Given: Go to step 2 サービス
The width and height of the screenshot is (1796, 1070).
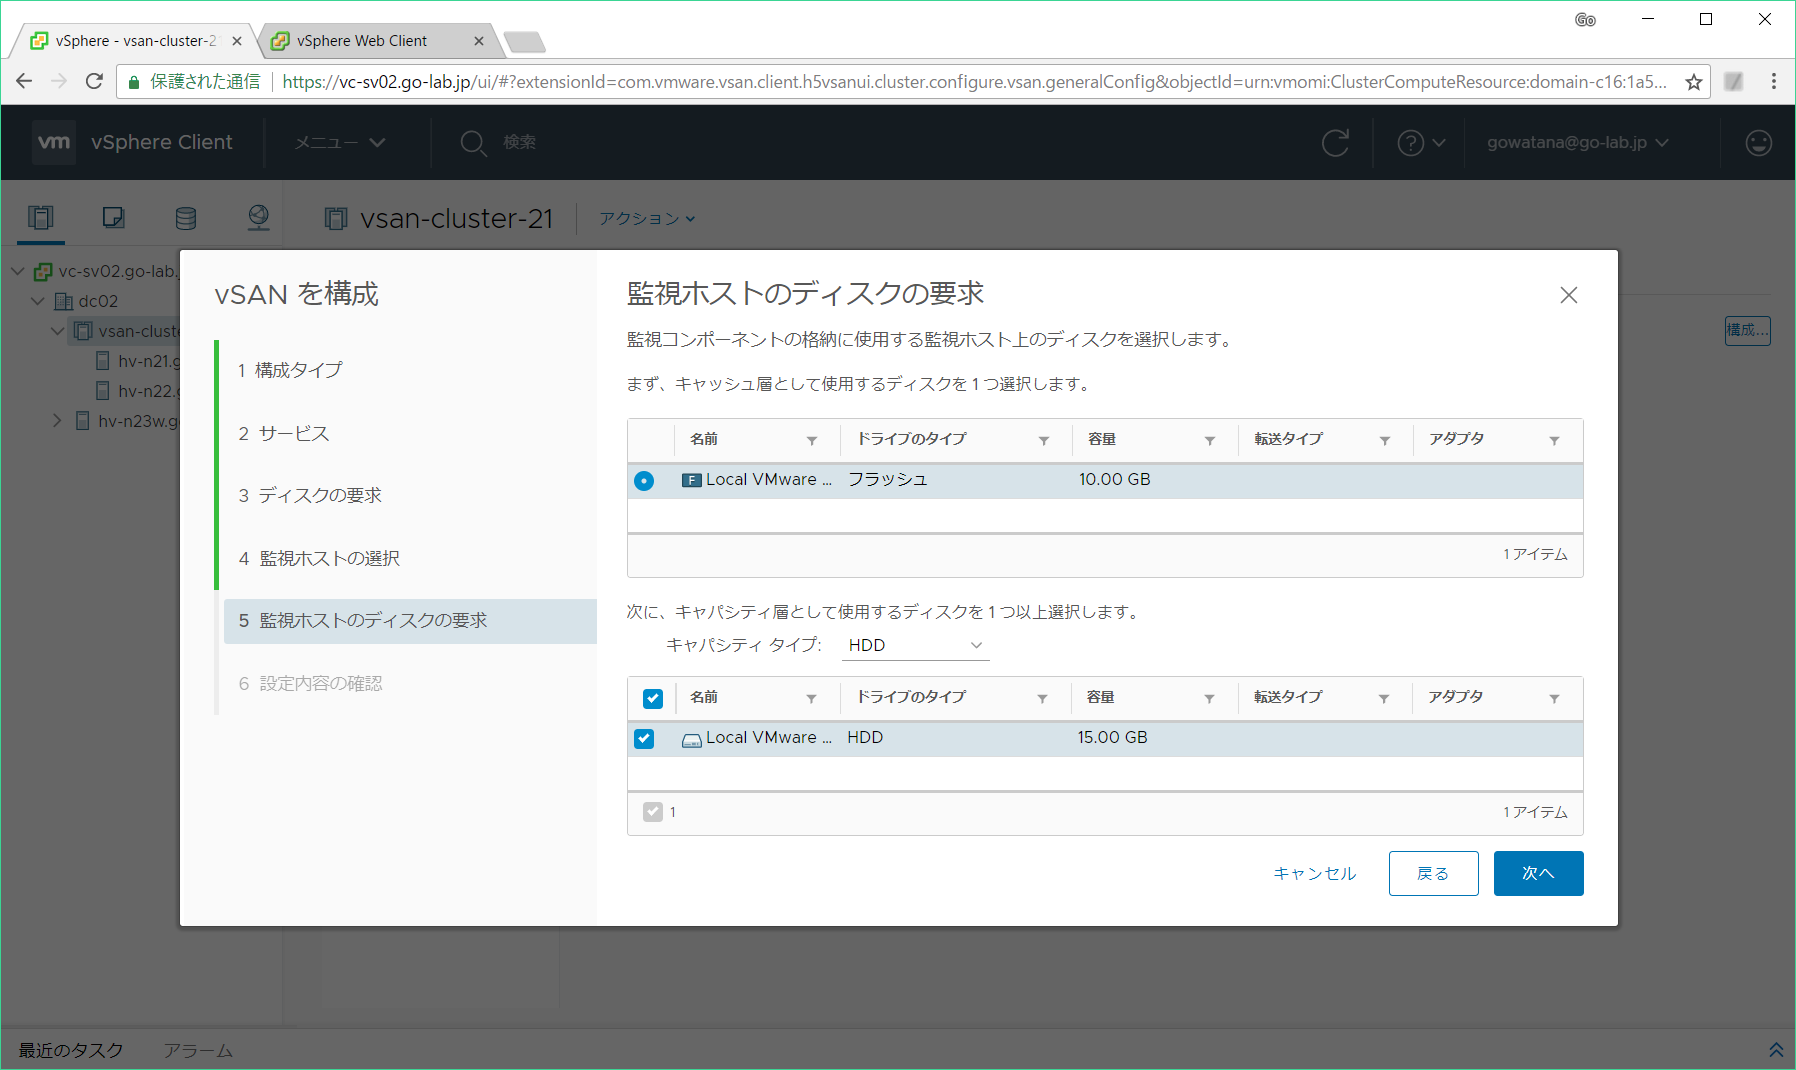Looking at the screenshot, I should pos(284,433).
